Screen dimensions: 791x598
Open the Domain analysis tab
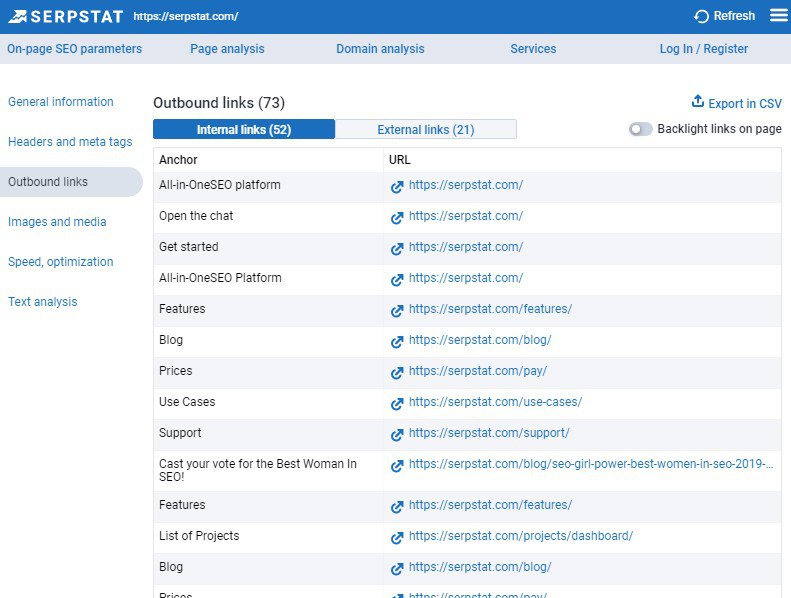point(380,49)
